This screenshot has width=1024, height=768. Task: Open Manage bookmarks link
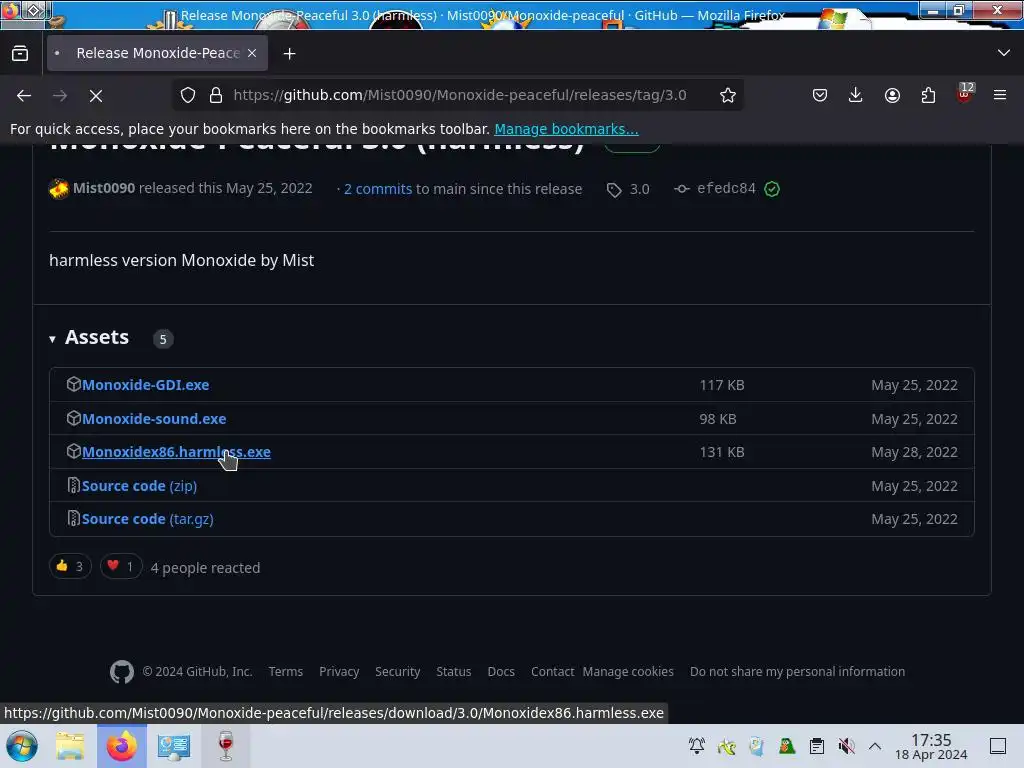tap(566, 129)
